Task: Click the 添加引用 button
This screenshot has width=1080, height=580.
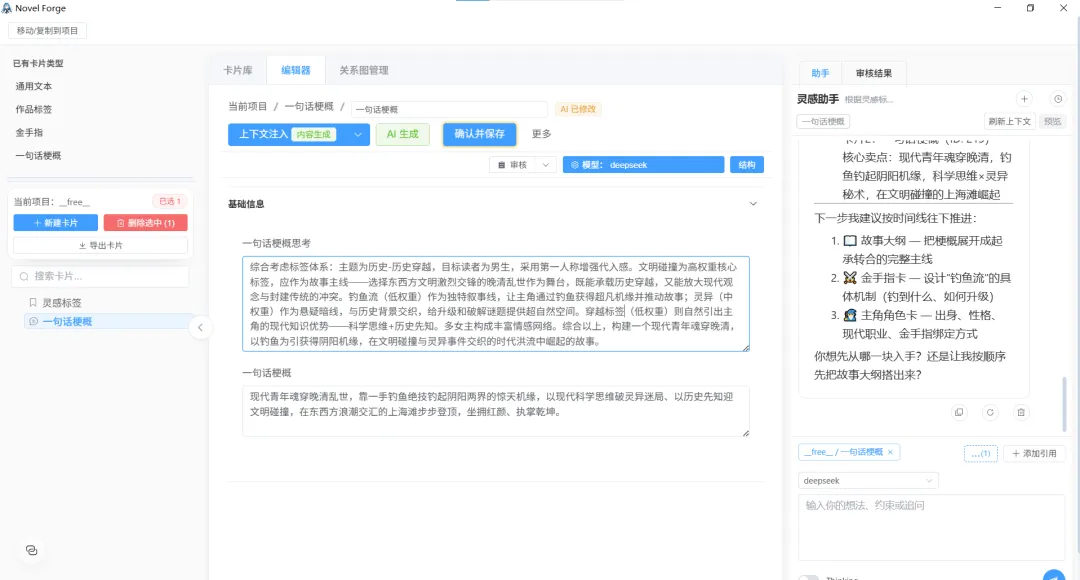Action: click(x=1034, y=453)
